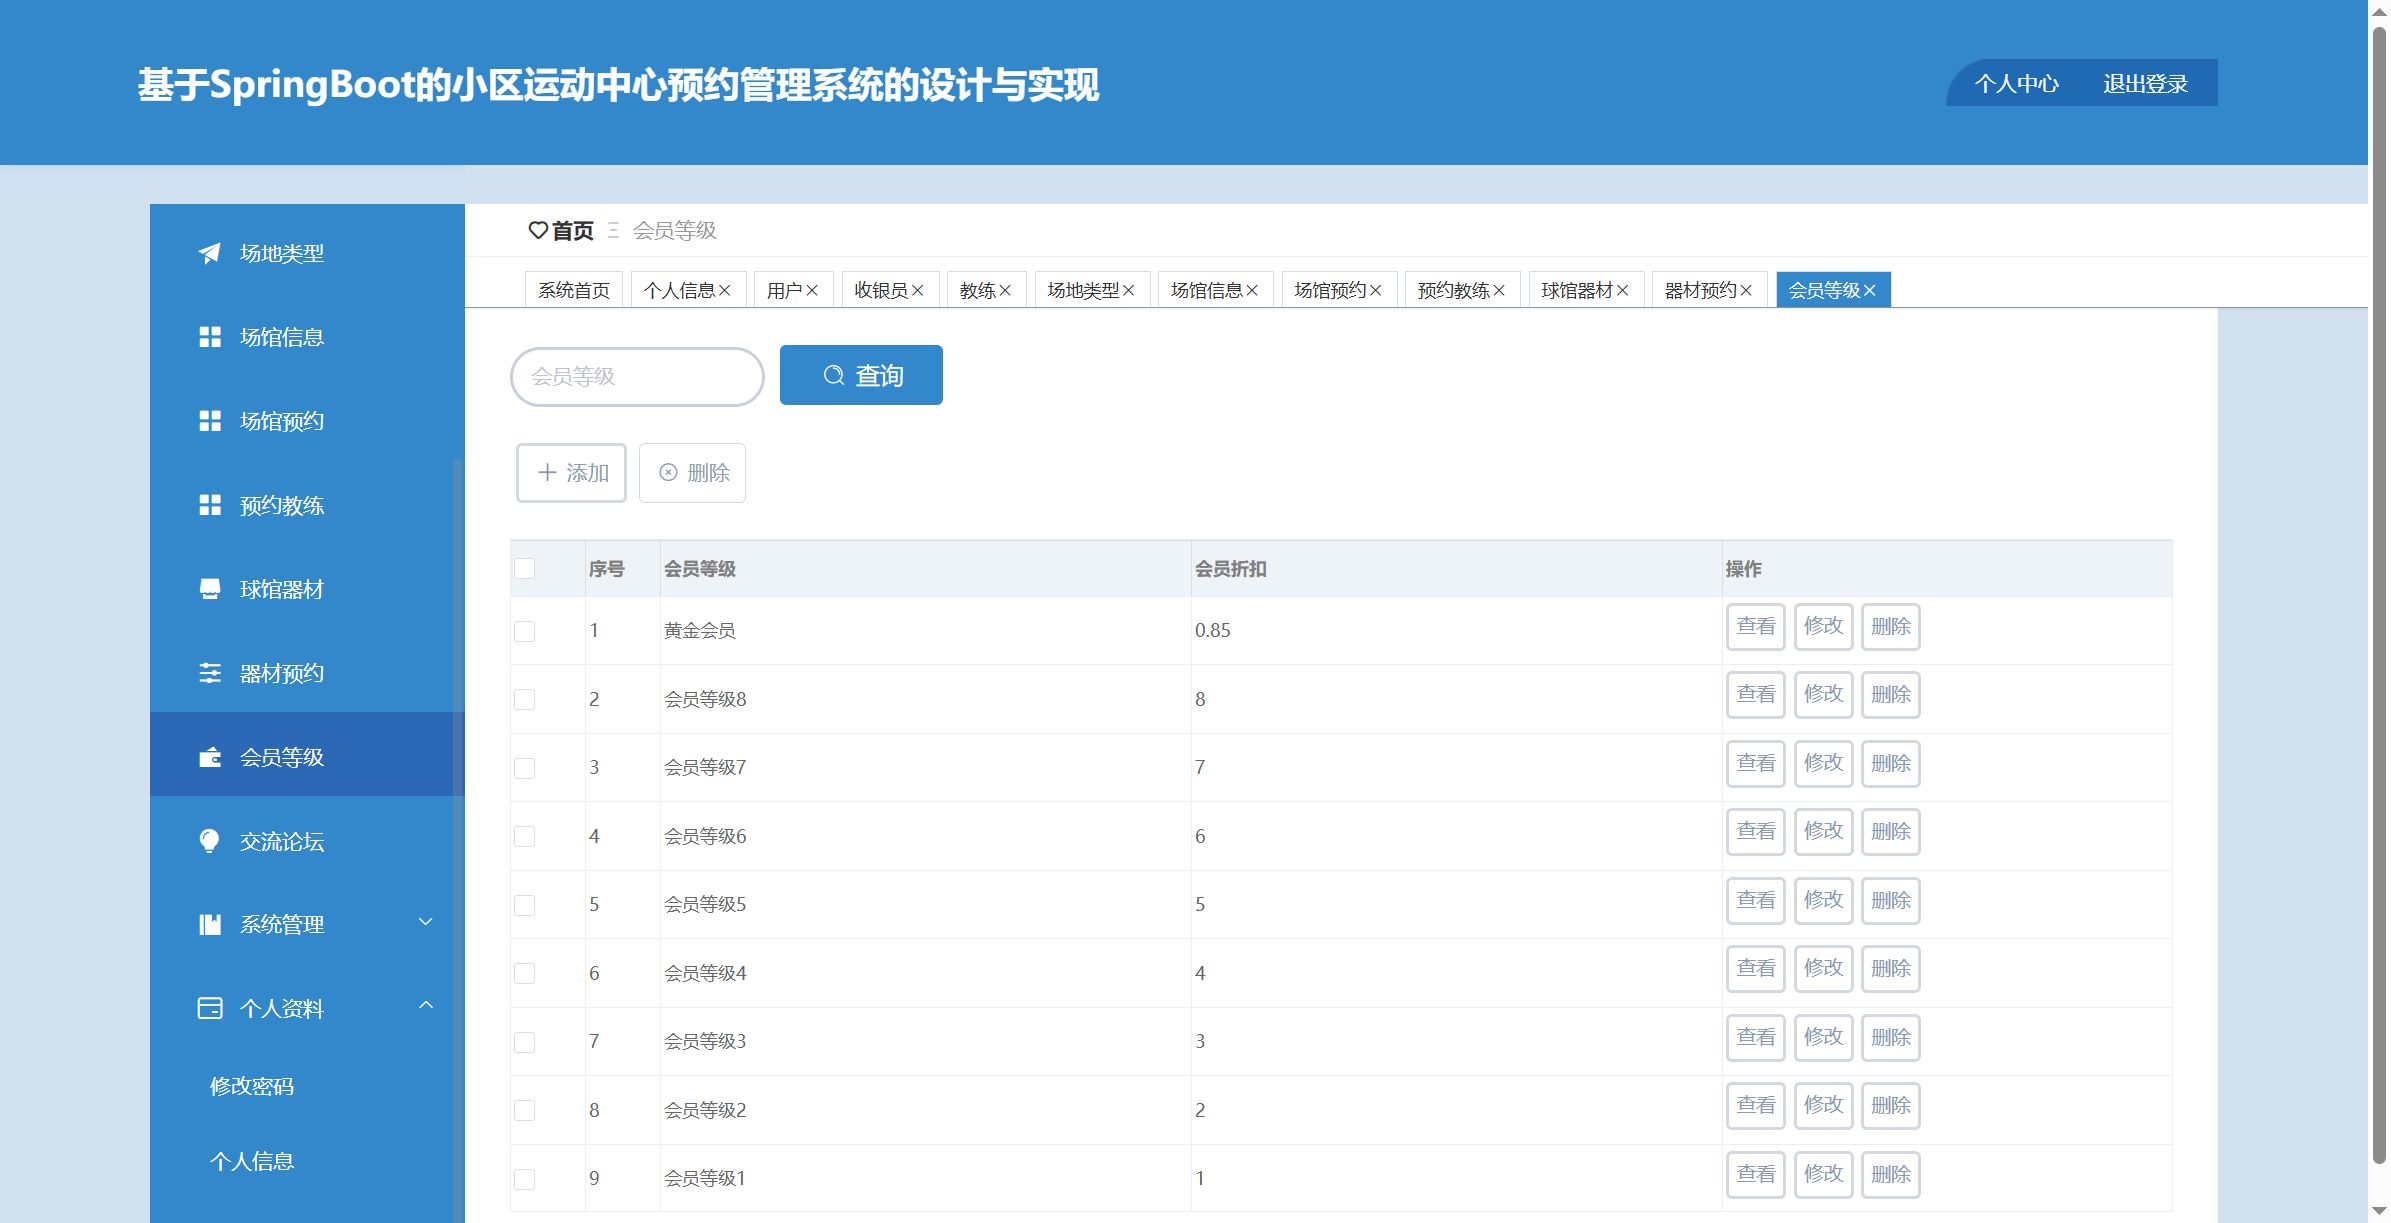Toggle the select-all checkbox in table header

(524, 568)
